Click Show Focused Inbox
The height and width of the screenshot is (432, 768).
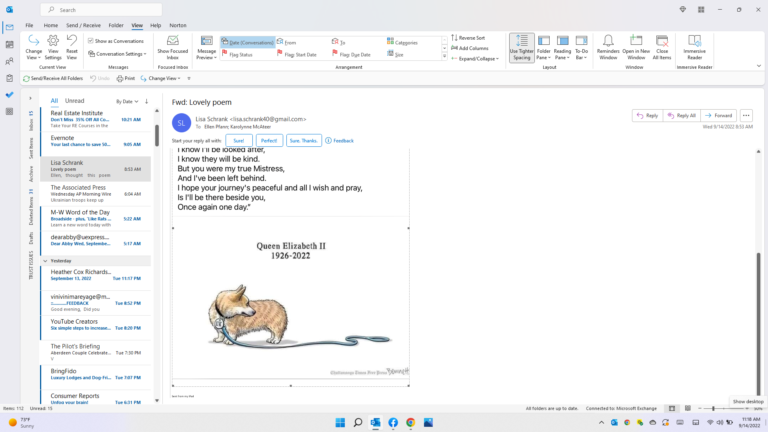(172, 48)
